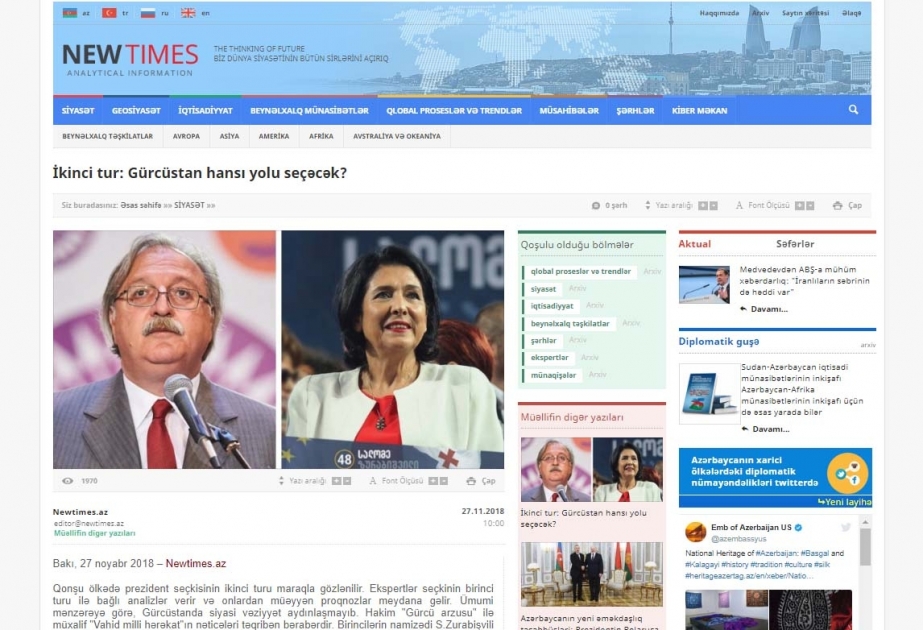Increase Font Ölçüsü with the breadcrumb bar plus button
Screen dimensions: 923x630
pyautogui.click(x=799, y=205)
